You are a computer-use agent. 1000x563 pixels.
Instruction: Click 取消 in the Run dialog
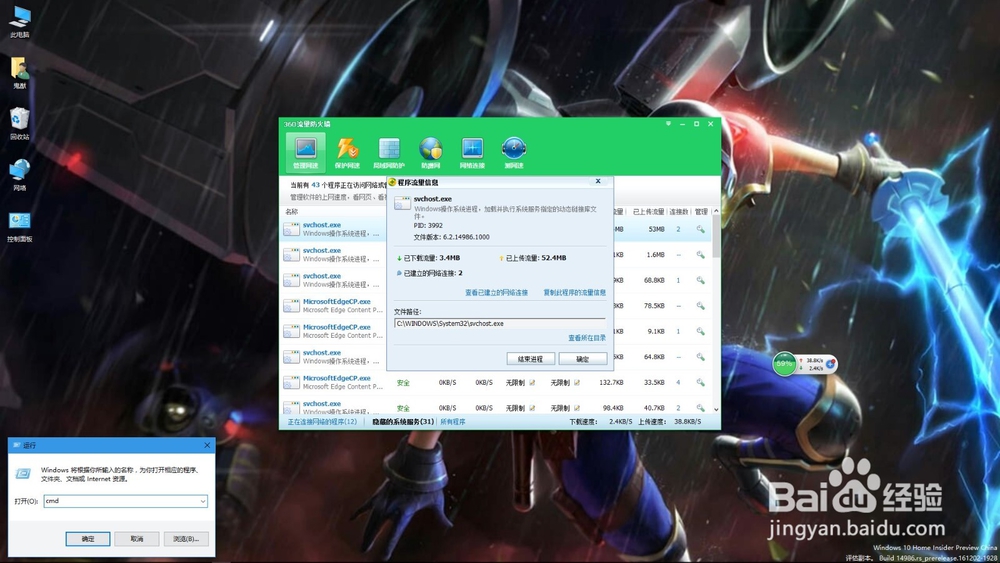pyautogui.click(x=136, y=539)
